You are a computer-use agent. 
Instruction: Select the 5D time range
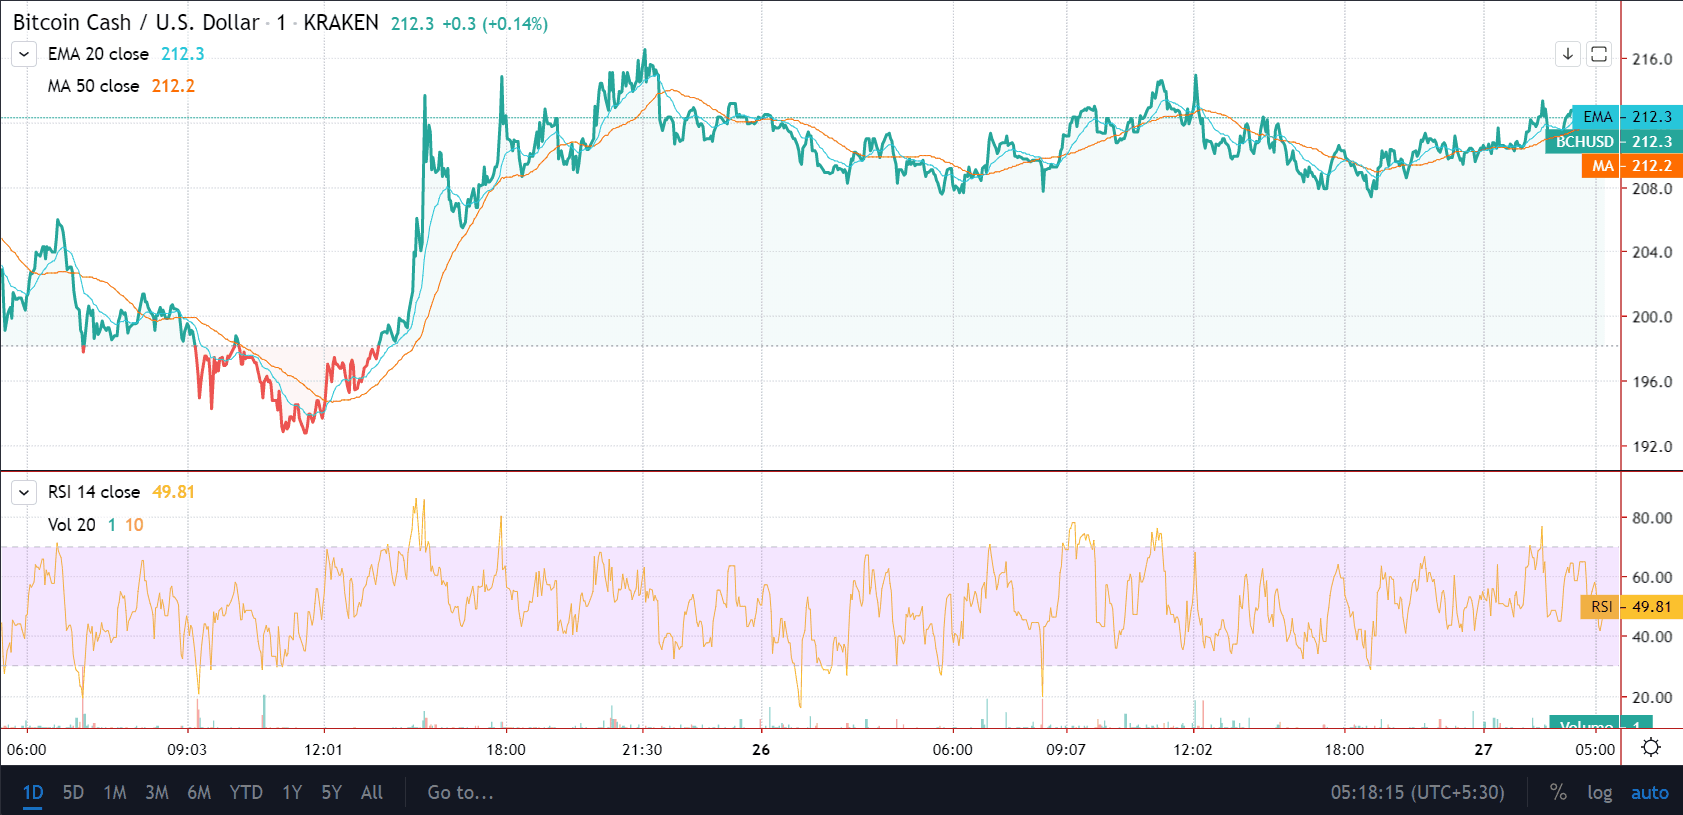73,793
